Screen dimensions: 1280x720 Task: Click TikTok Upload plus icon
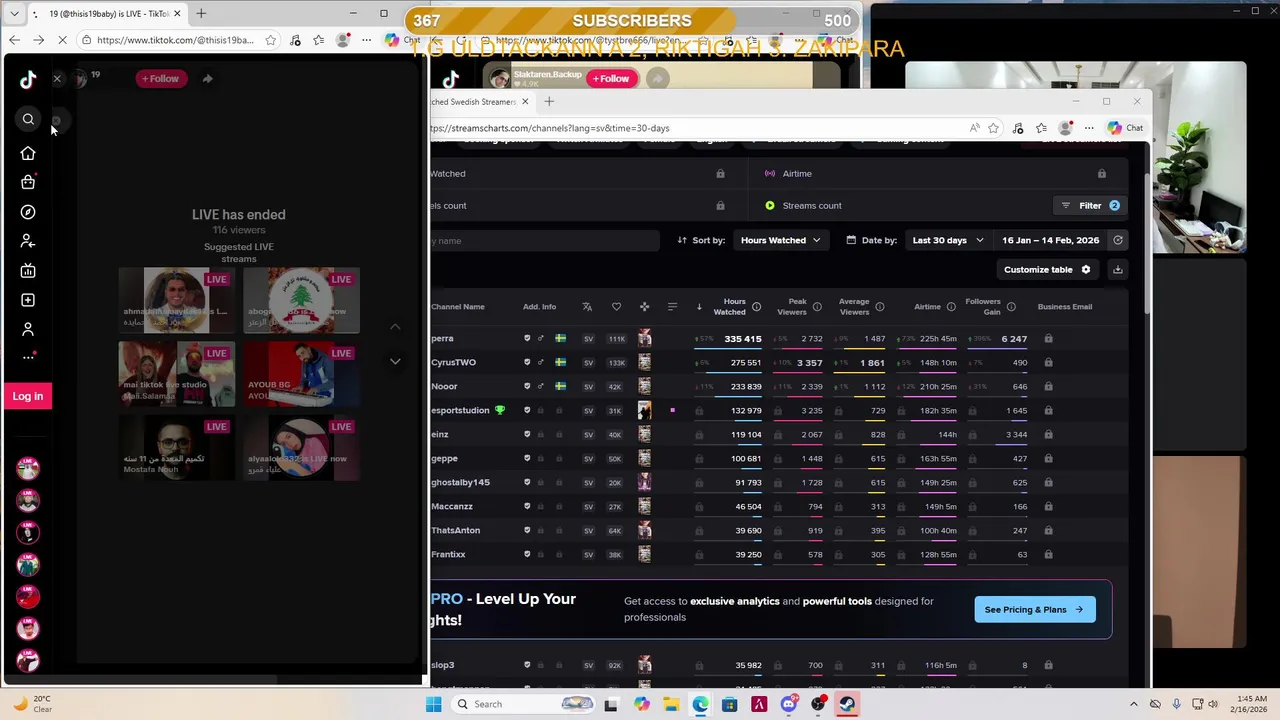[x=28, y=300]
